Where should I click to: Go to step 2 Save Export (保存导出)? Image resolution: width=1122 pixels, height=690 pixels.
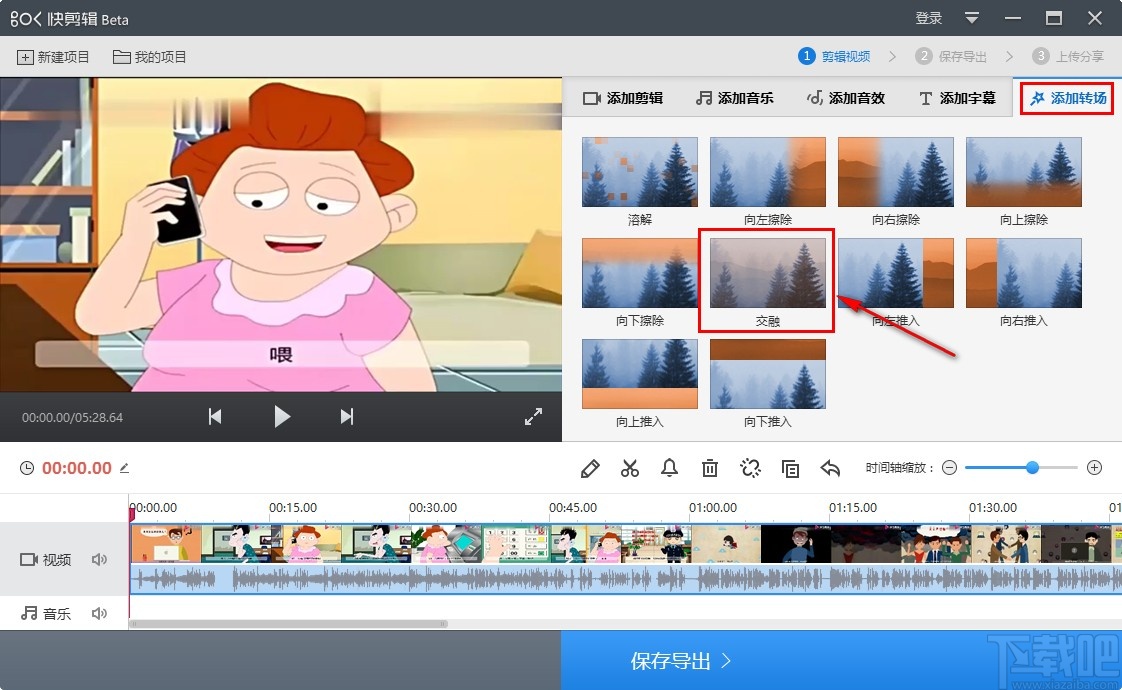[x=951, y=57]
